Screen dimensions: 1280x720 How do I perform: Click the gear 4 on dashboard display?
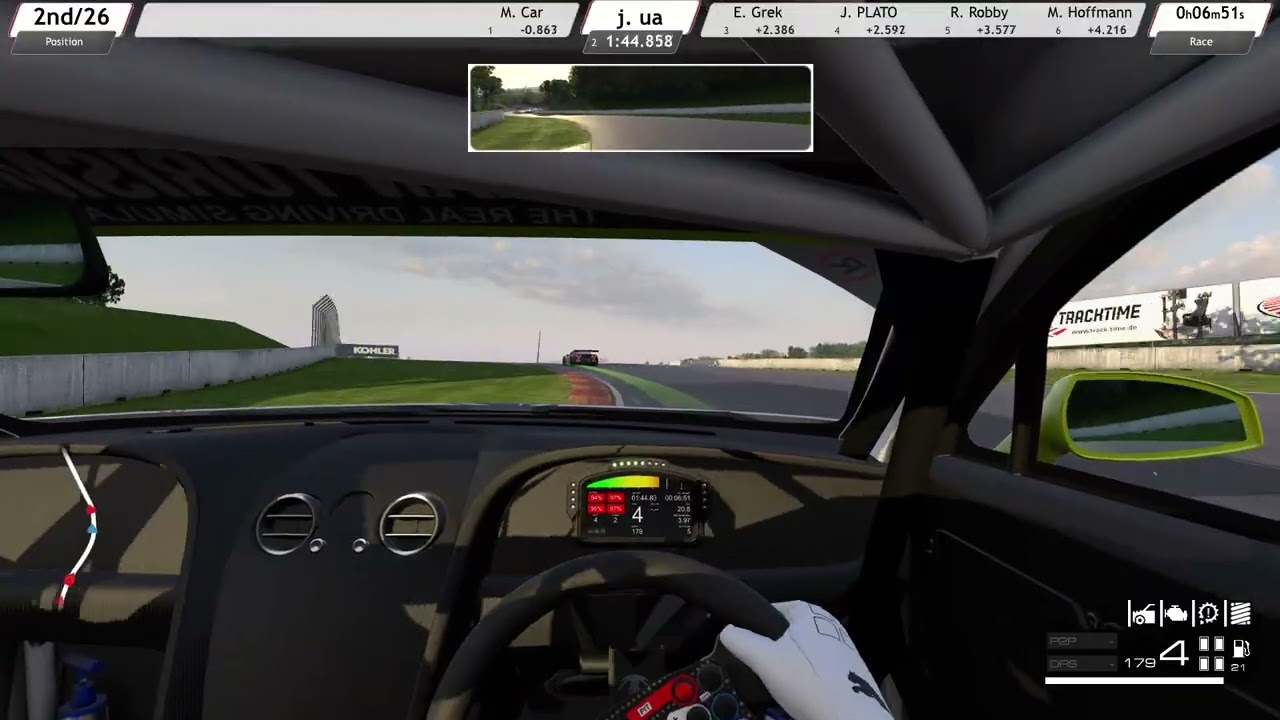point(637,516)
